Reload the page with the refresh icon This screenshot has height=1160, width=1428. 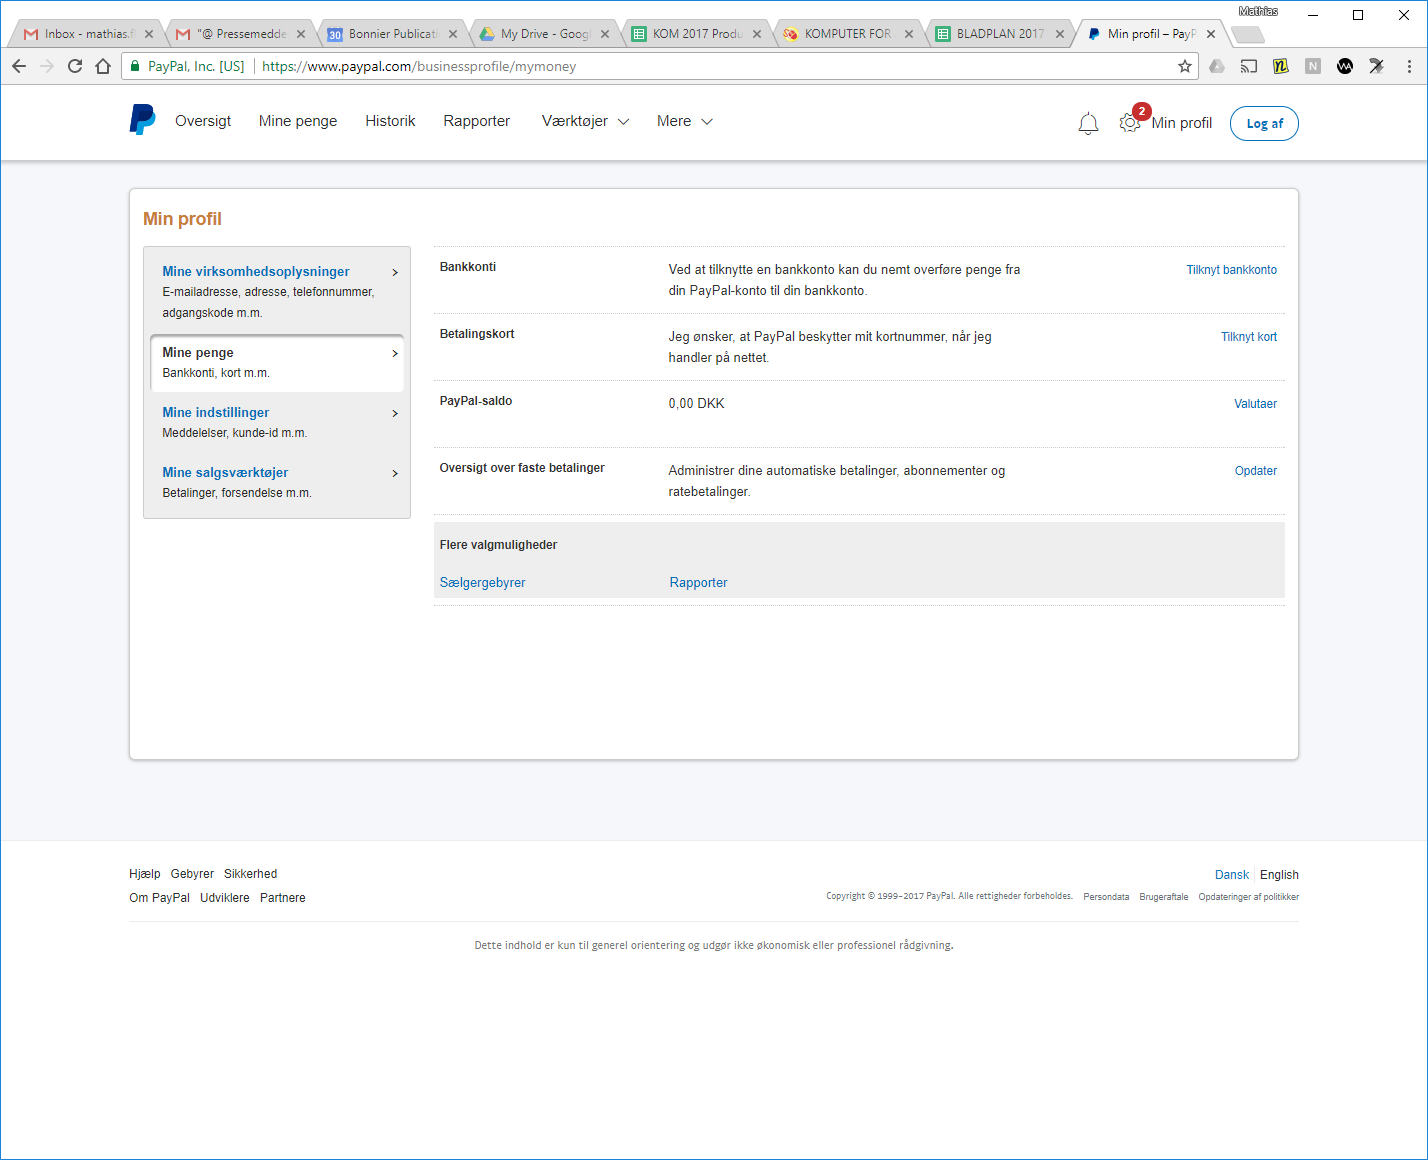coord(75,66)
